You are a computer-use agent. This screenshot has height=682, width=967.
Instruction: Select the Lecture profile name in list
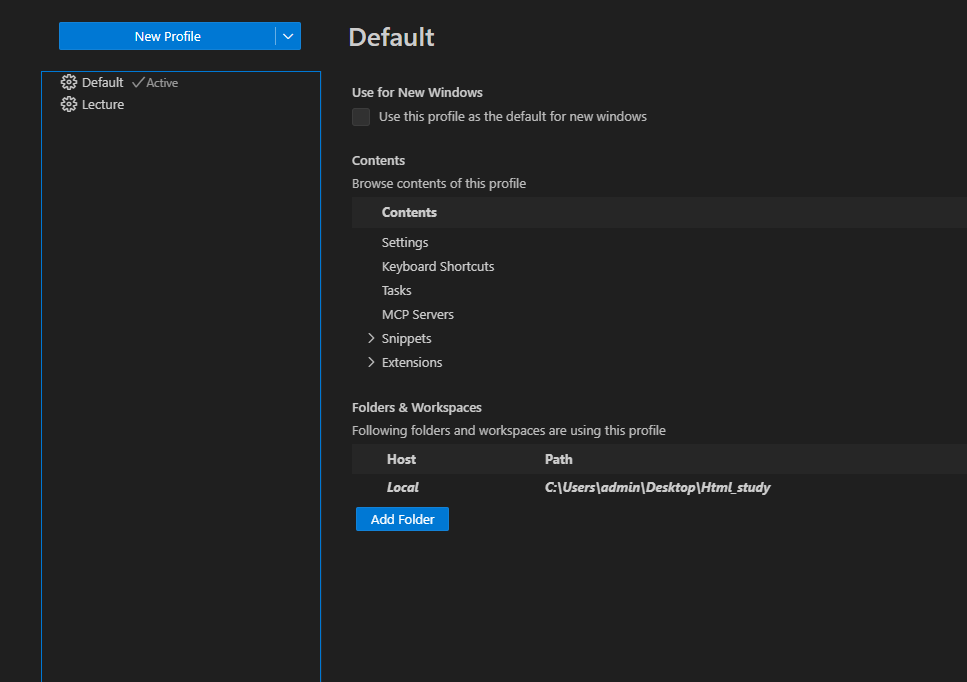tap(103, 105)
